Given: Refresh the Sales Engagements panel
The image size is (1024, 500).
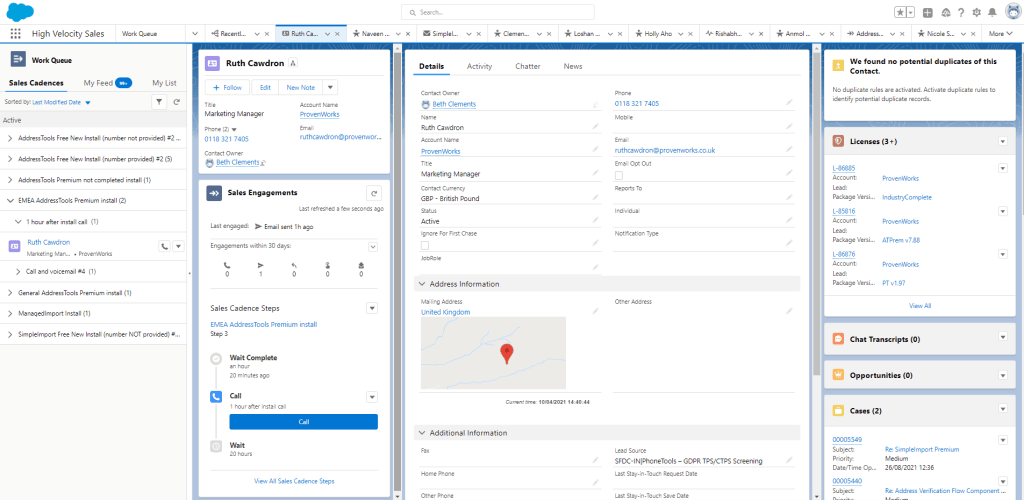Looking at the screenshot, I should click(374, 193).
